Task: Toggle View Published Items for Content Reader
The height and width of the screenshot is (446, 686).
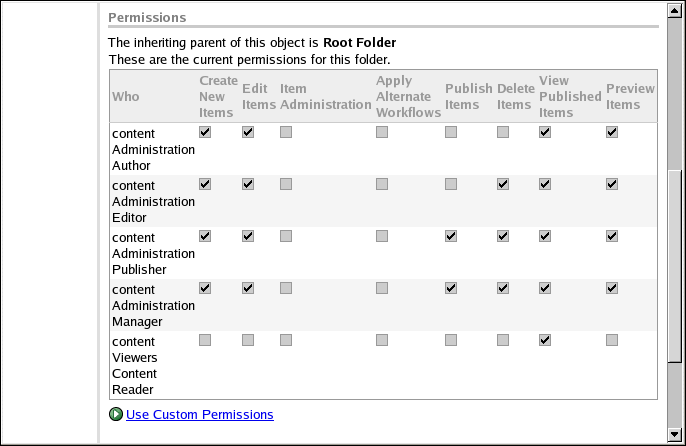Action: coord(545,340)
